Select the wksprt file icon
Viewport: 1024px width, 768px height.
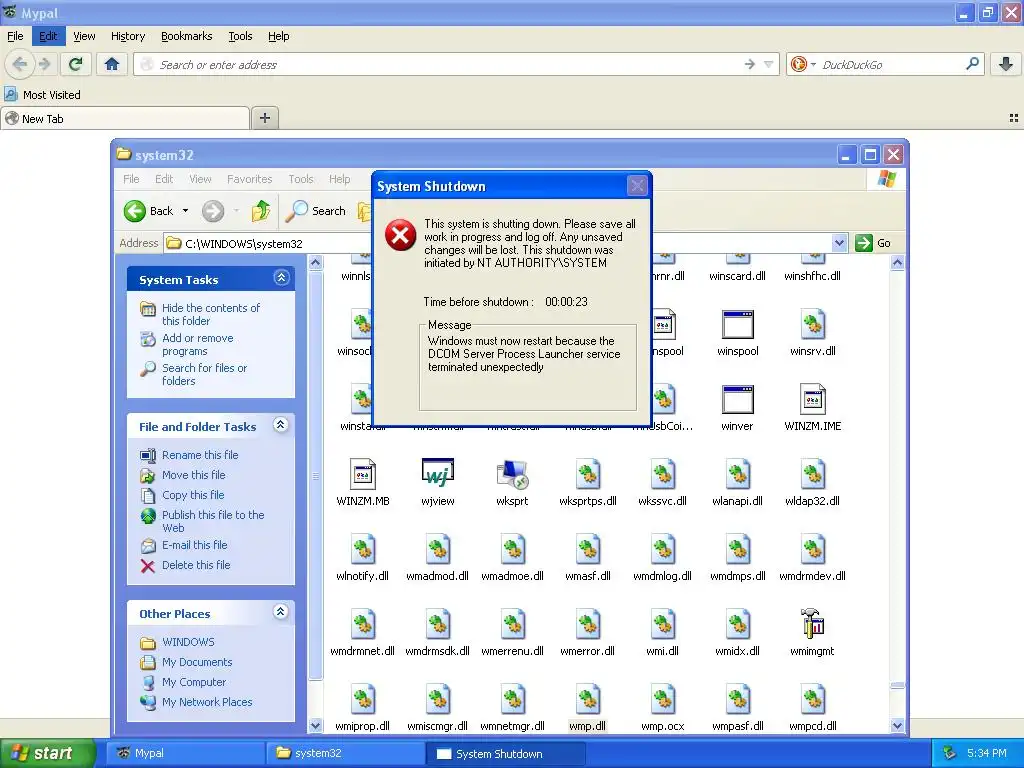pyautogui.click(x=512, y=473)
